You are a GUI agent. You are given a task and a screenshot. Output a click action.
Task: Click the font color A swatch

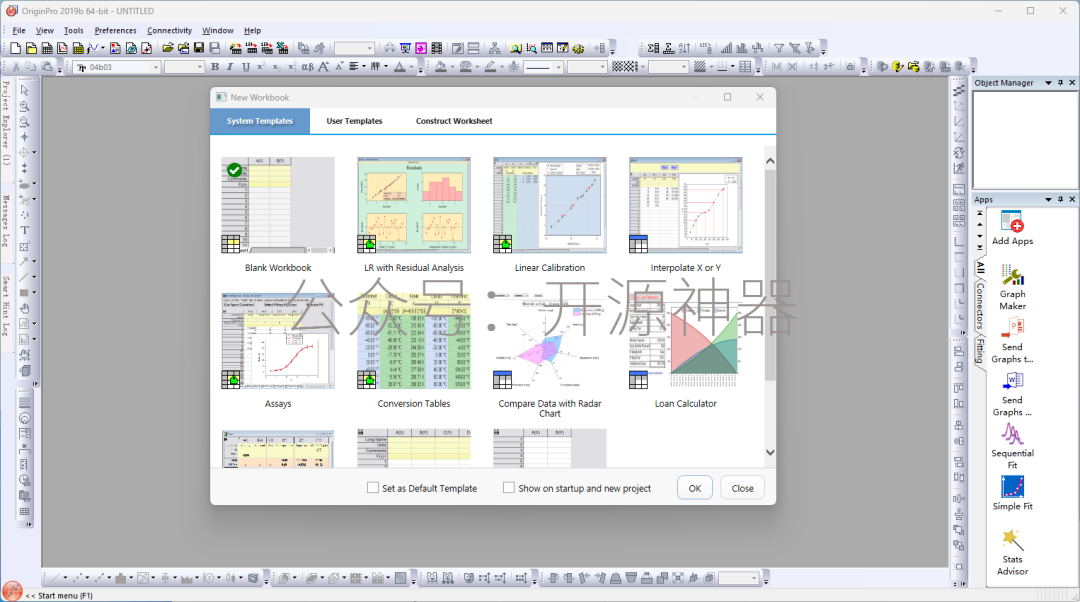[399, 67]
